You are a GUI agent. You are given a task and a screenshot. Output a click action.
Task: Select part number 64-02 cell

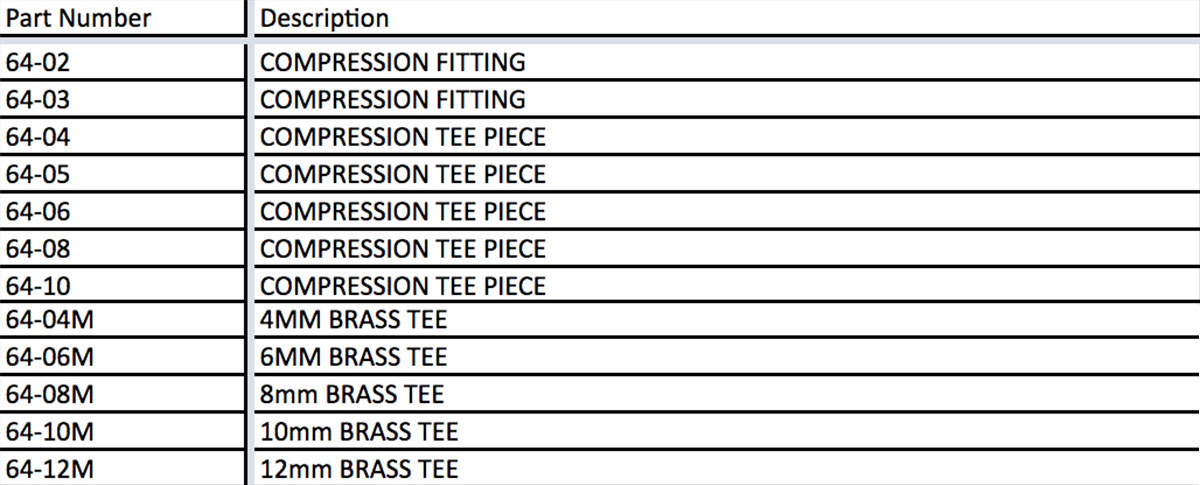(x=38, y=62)
